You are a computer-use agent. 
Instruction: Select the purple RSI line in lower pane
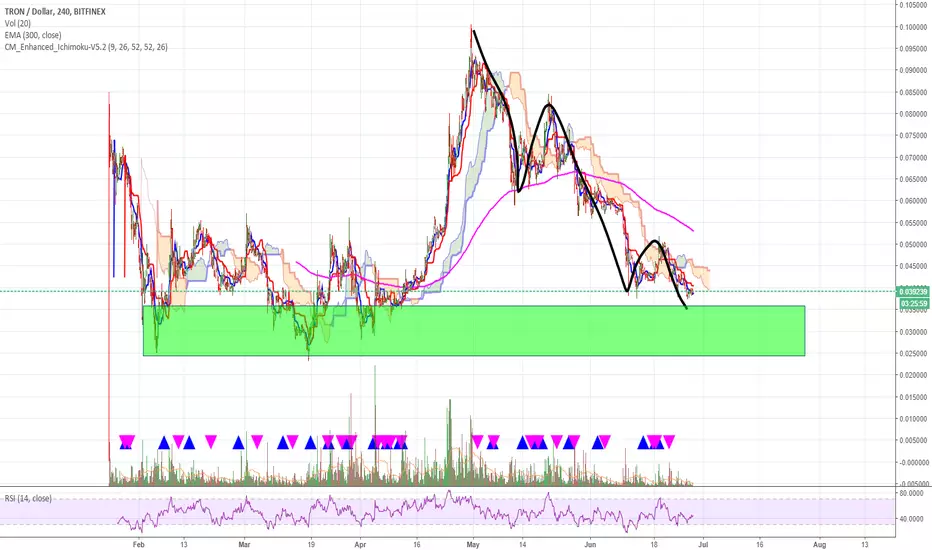click(404, 511)
